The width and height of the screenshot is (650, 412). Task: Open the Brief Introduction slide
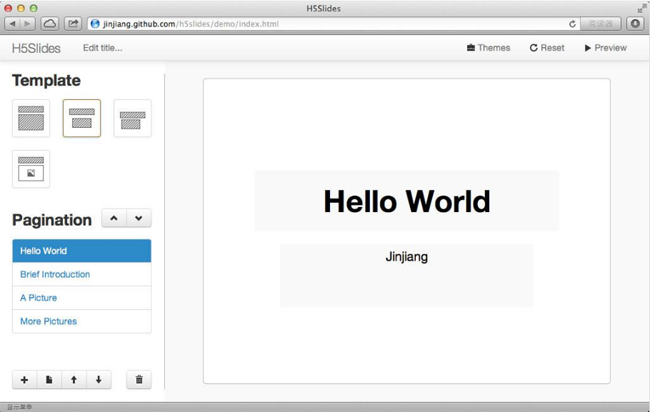55,274
